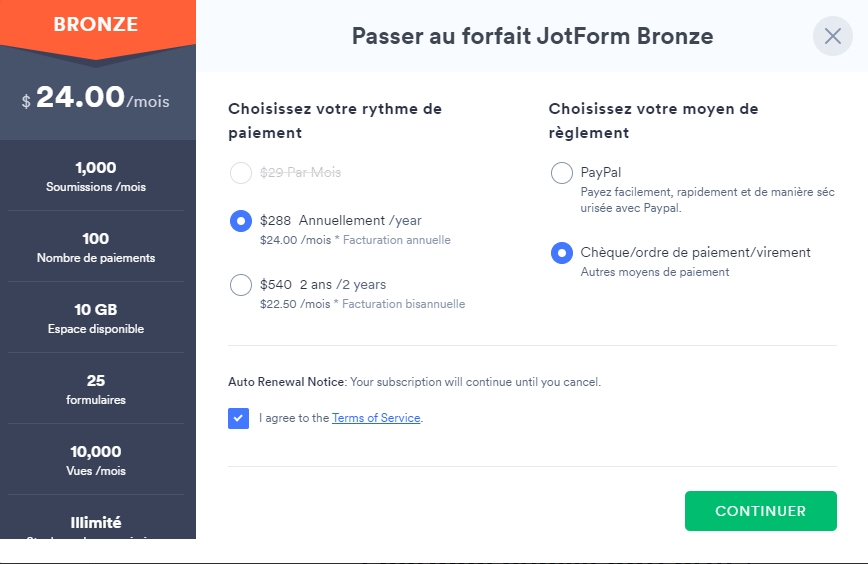Select the $540 2 ans billing option
This screenshot has width=868, height=564.
pos(241,285)
